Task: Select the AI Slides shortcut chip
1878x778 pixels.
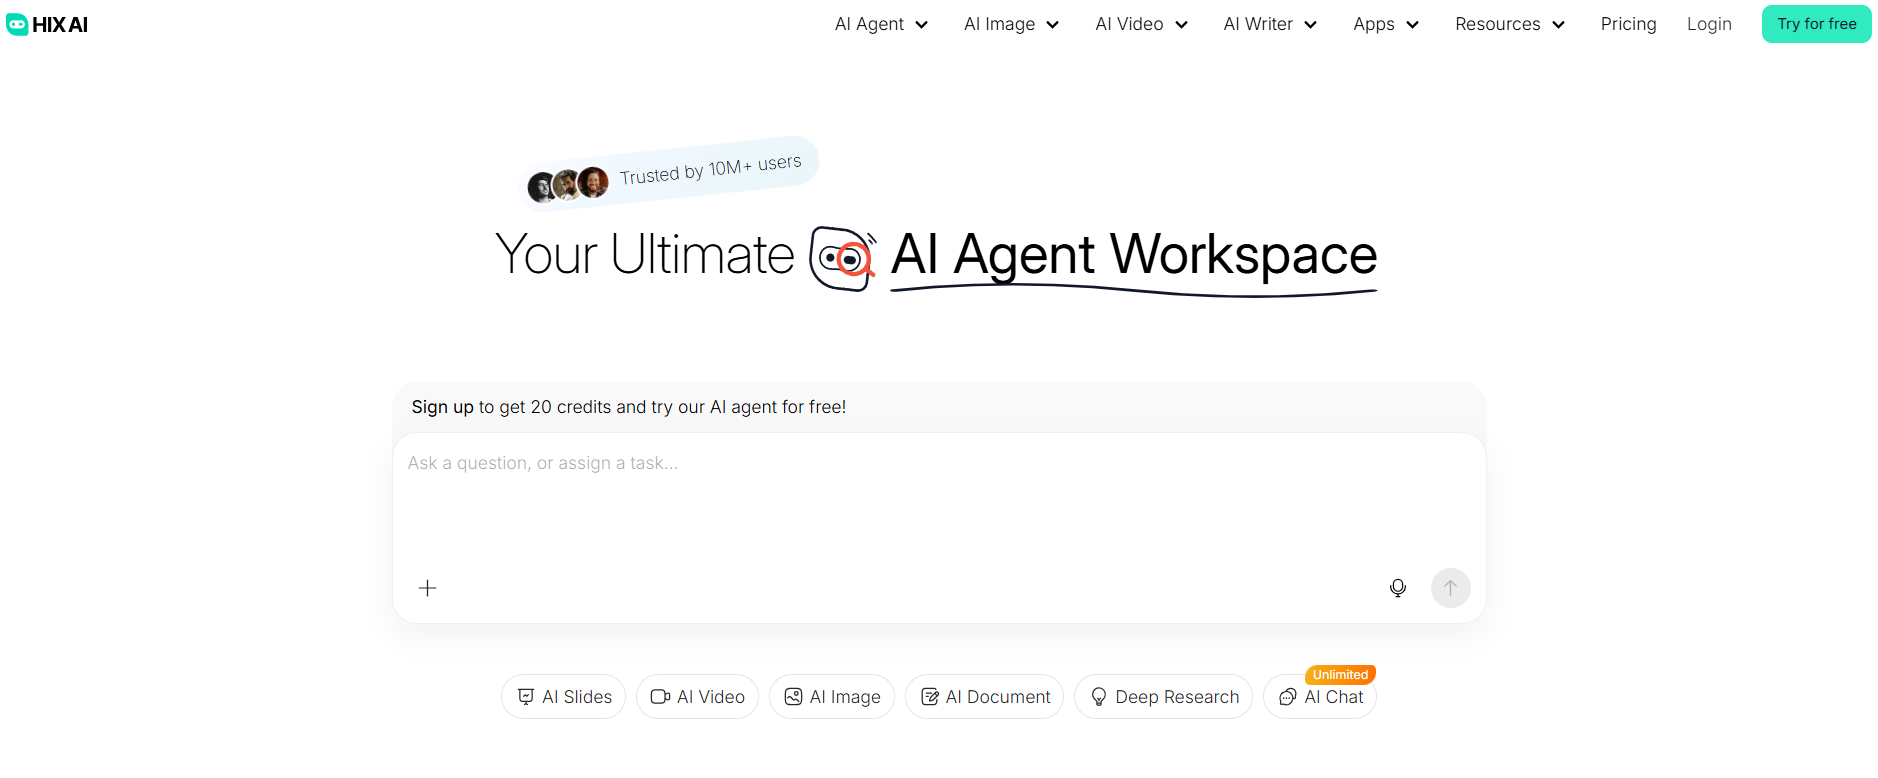Action: coord(563,697)
